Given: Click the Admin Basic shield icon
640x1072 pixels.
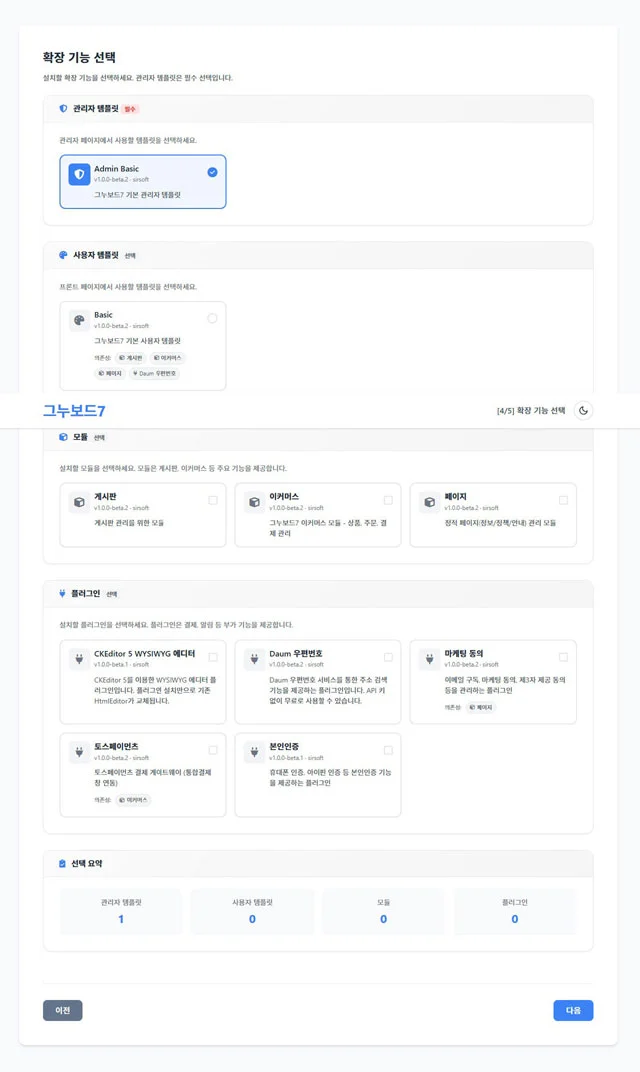Looking at the screenshot, I should [79, 174].
